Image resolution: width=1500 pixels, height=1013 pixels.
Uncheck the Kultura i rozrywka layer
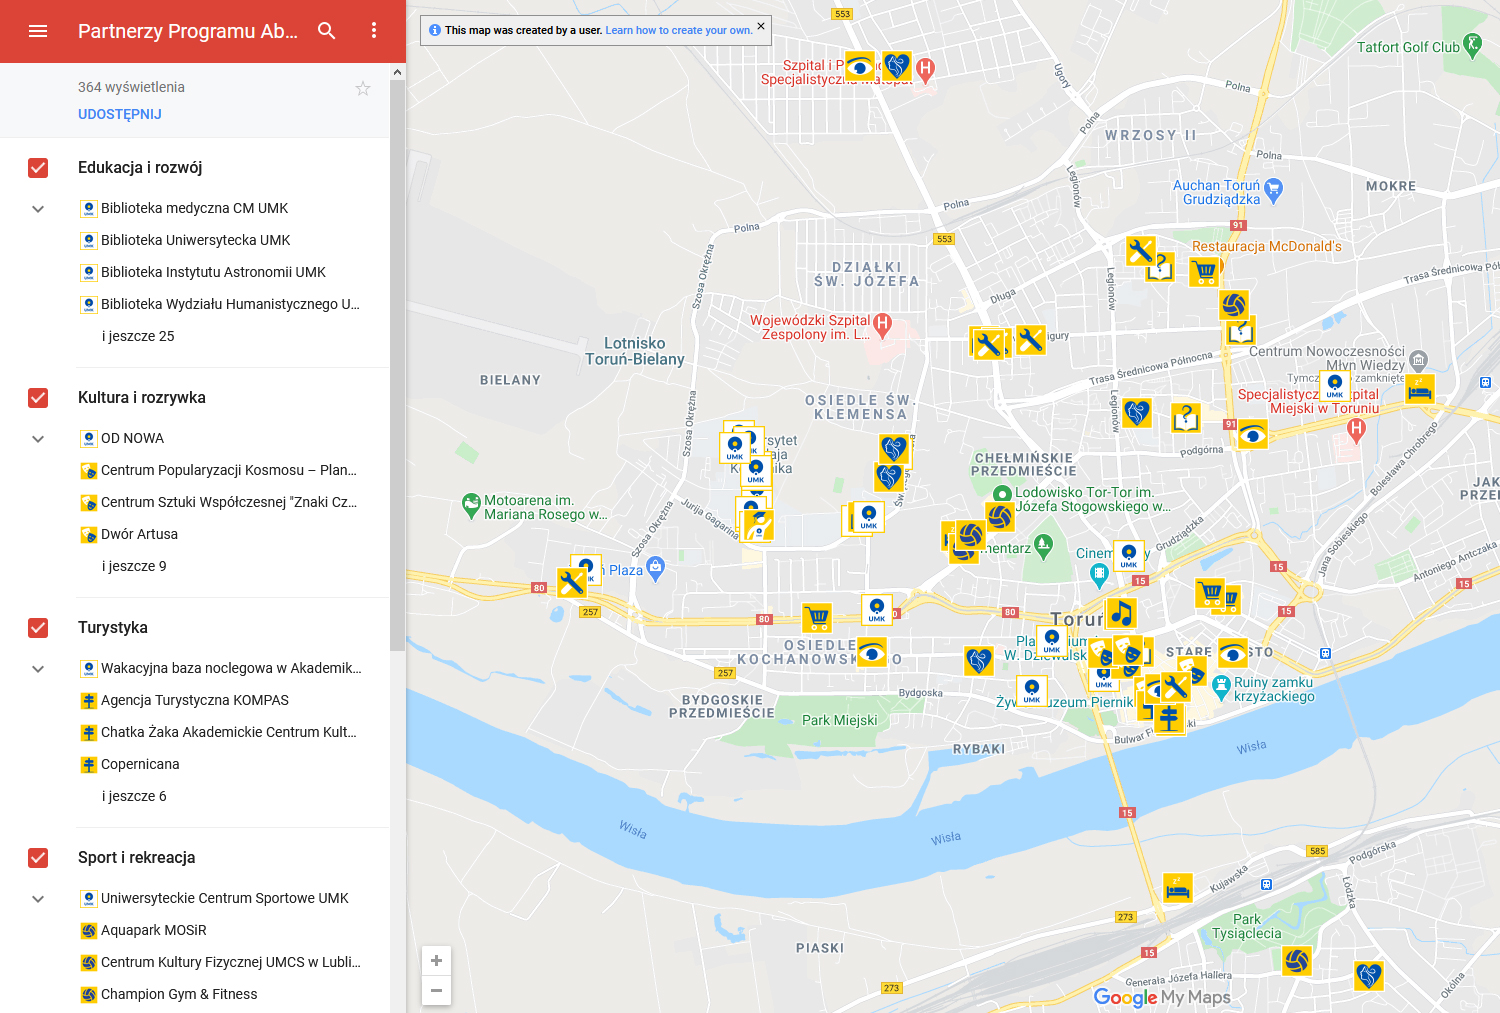pos(38,398)
